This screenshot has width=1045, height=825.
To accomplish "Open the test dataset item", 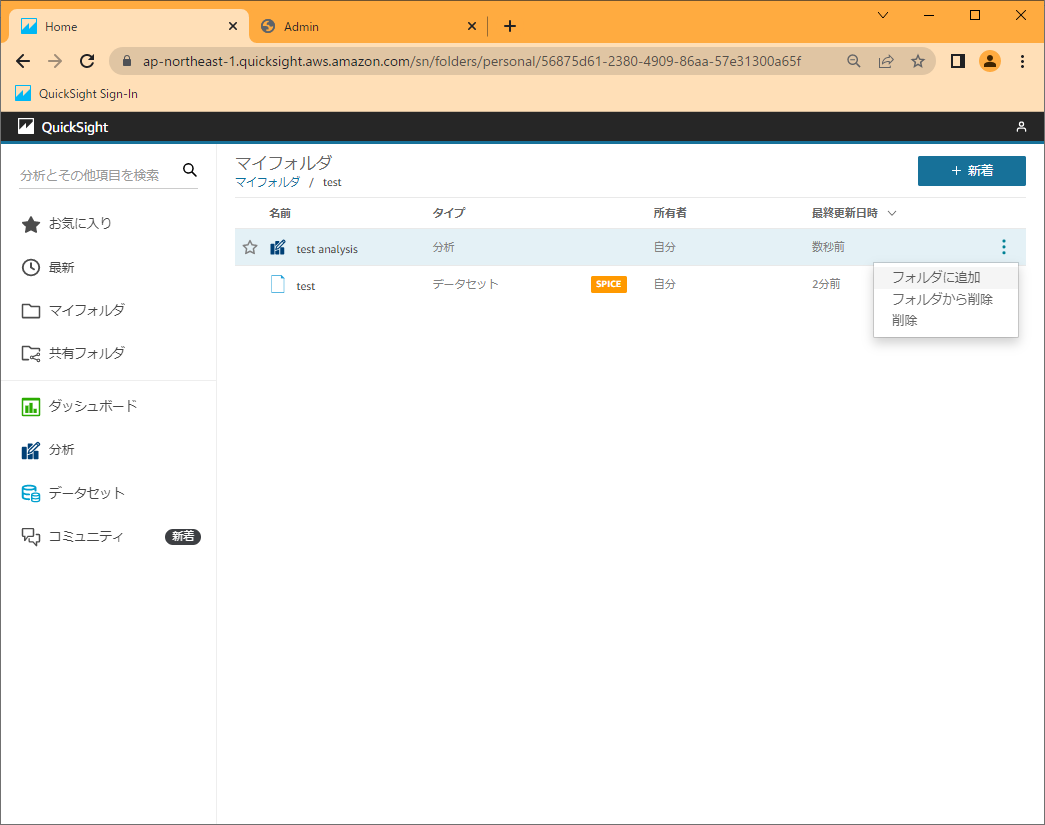I will coord(306,286).
